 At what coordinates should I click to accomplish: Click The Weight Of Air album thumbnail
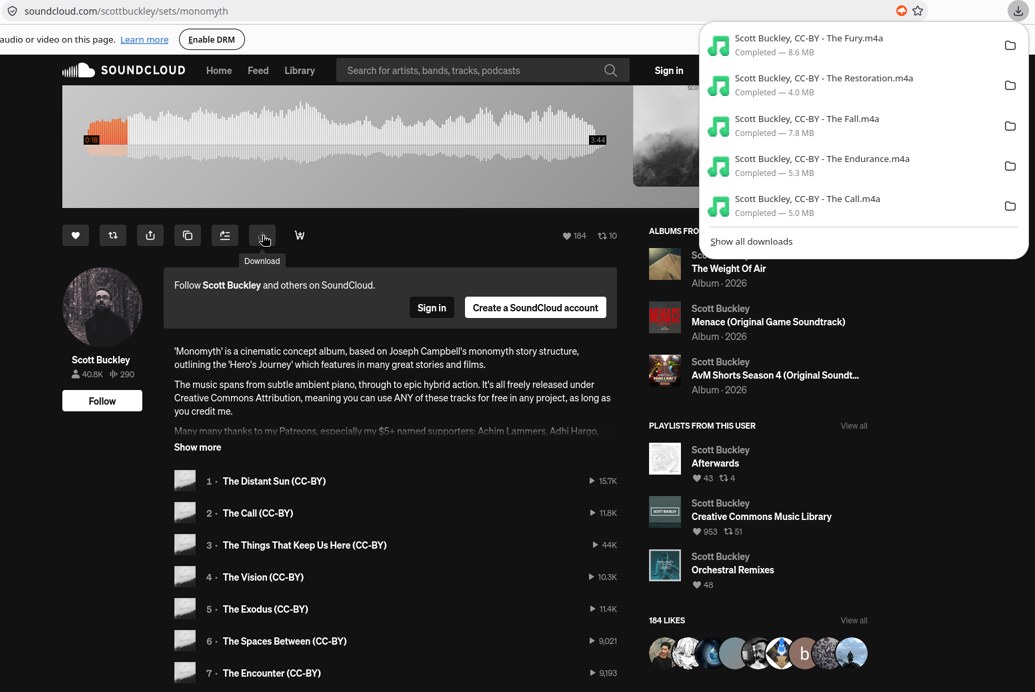[x=665, y=264]
